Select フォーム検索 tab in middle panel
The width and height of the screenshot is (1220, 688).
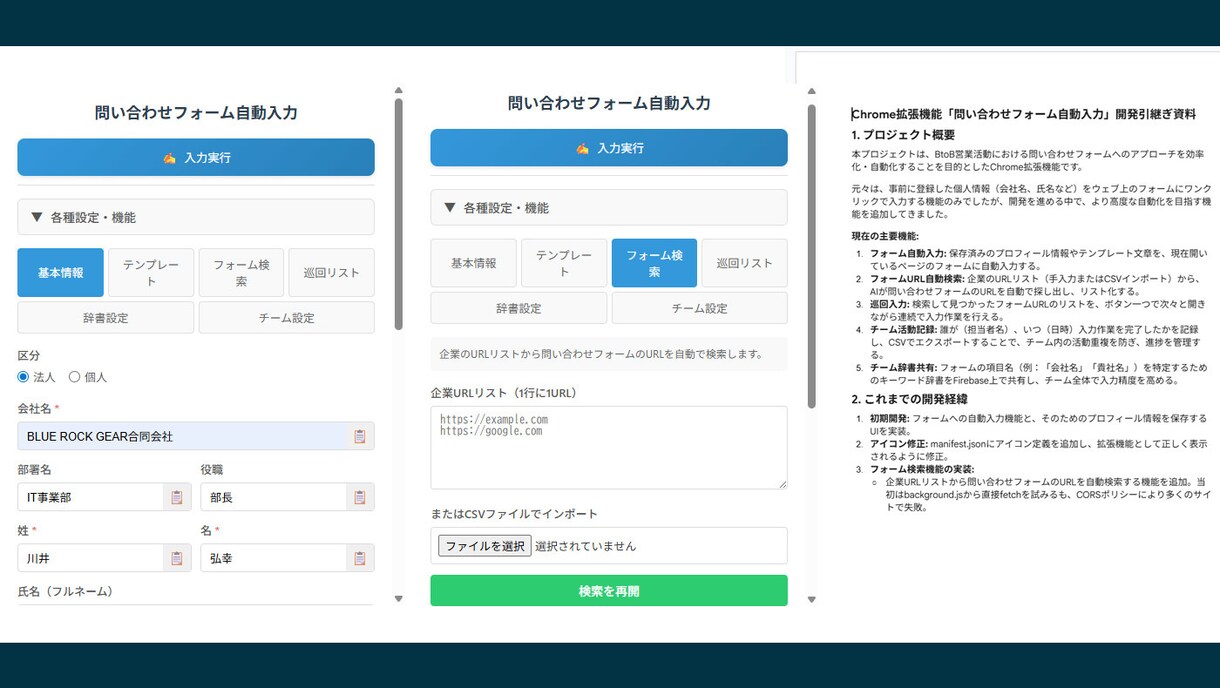point(654,263)
